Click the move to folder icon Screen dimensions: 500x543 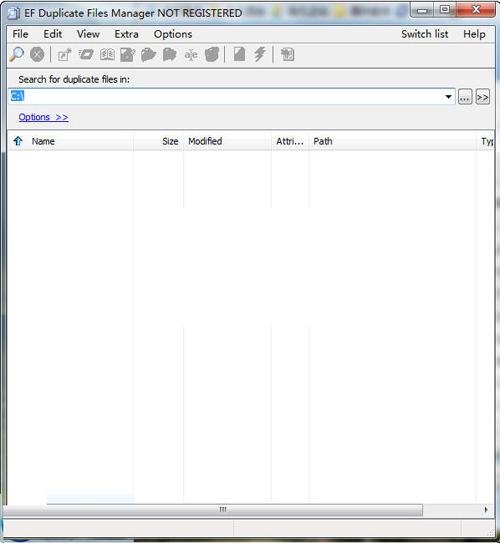(170, 54)
